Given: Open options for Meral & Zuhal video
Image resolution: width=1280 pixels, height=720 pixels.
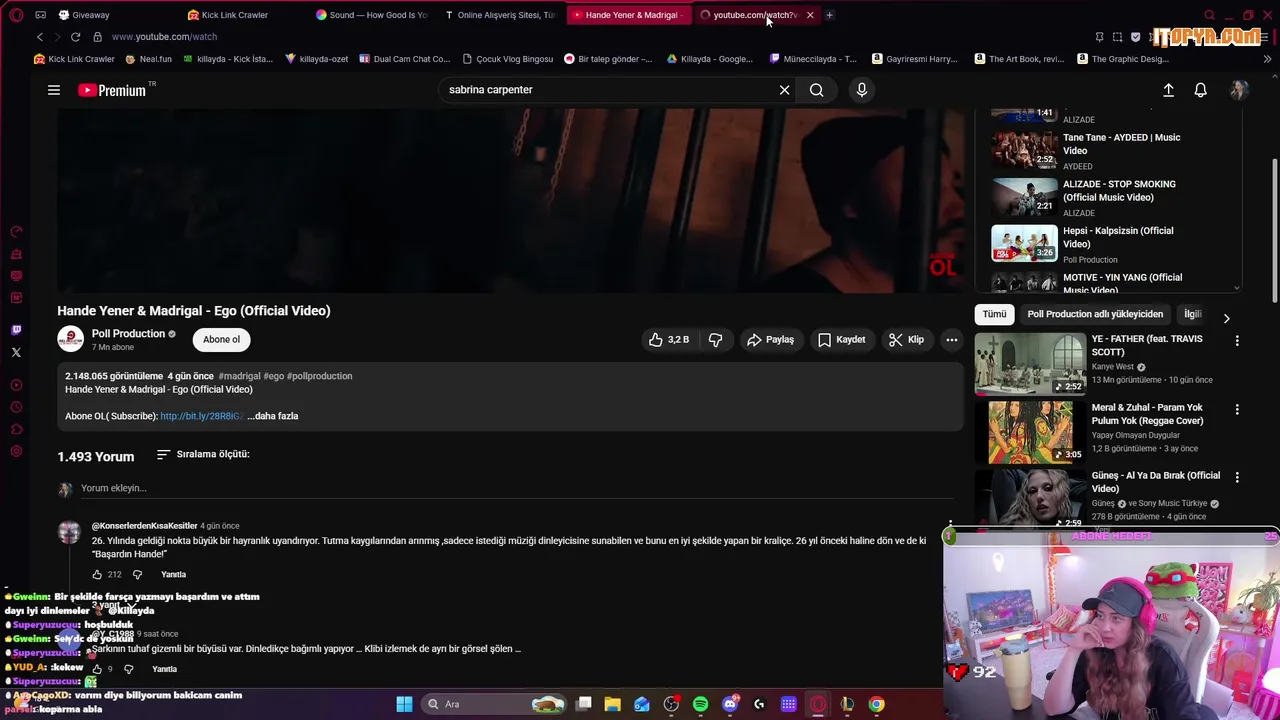Looking at the screenshot, I should click(x=1237, y=409).
